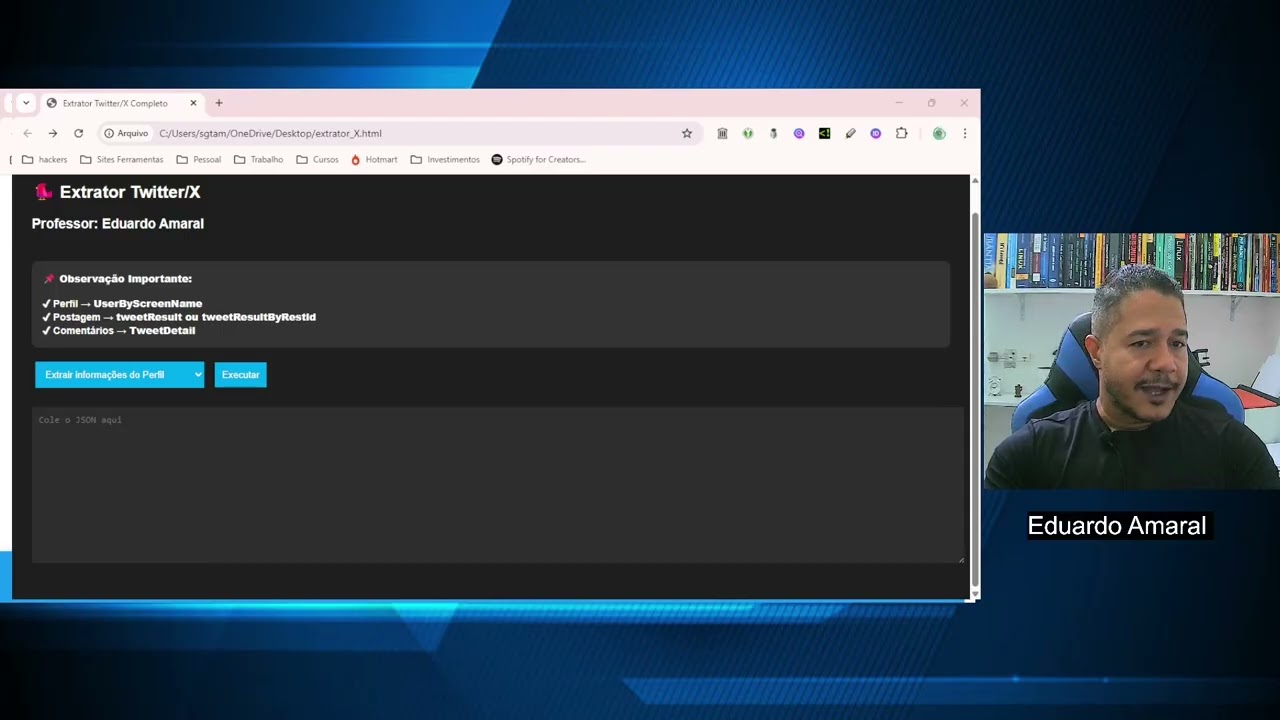1280x720 pixels.
Task: Open the Investimentos bookmark folder
Action: point(444,159)
